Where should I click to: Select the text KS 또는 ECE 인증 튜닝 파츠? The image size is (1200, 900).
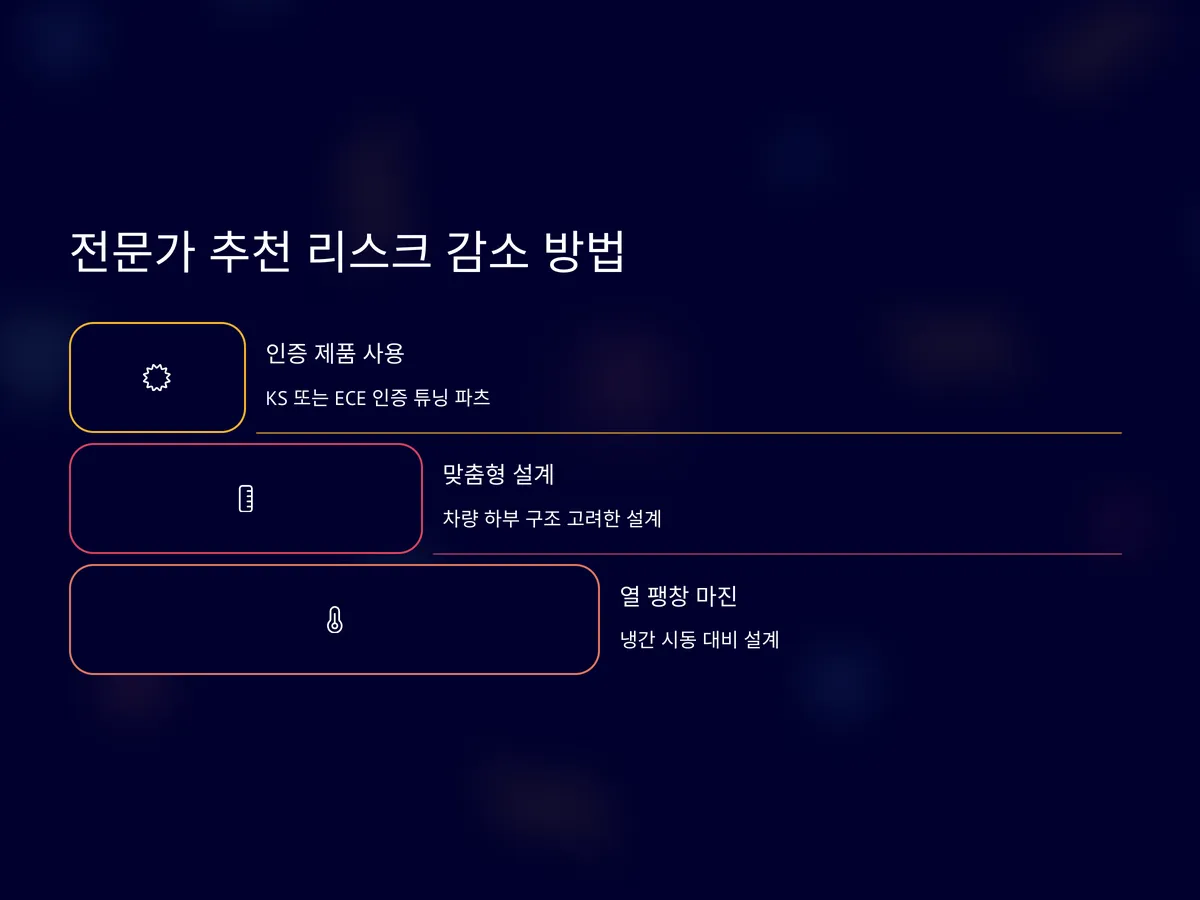tap(378, 397)
